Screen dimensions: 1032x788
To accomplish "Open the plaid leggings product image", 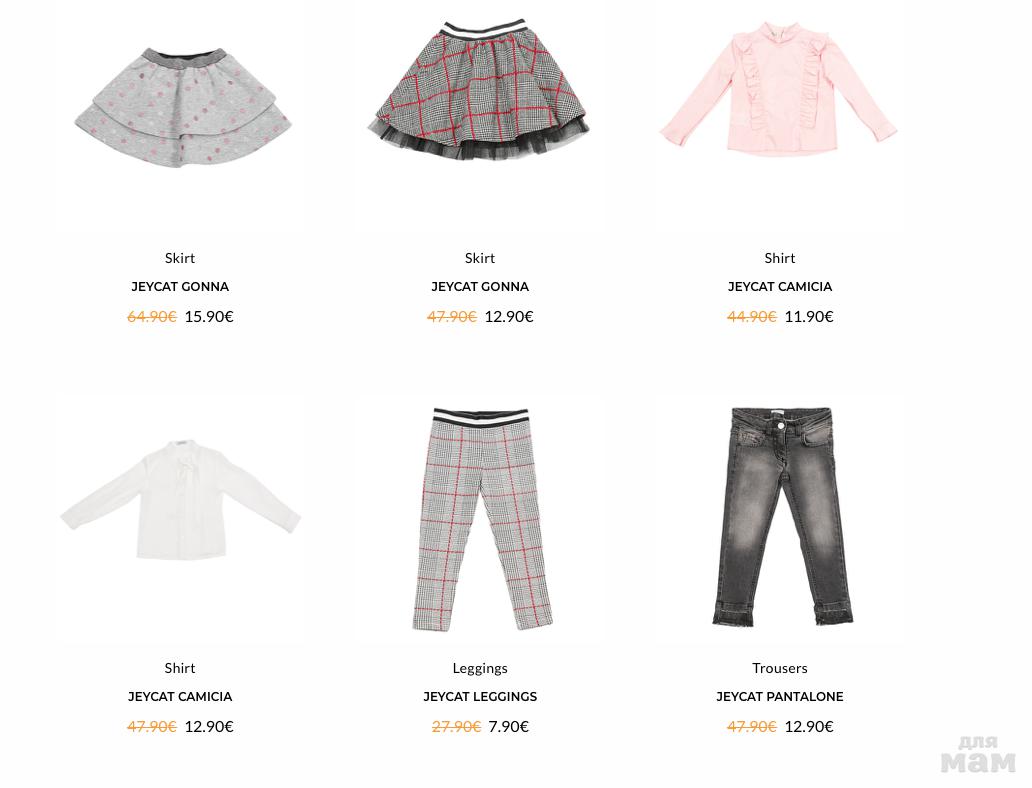I will pos(481,519).
